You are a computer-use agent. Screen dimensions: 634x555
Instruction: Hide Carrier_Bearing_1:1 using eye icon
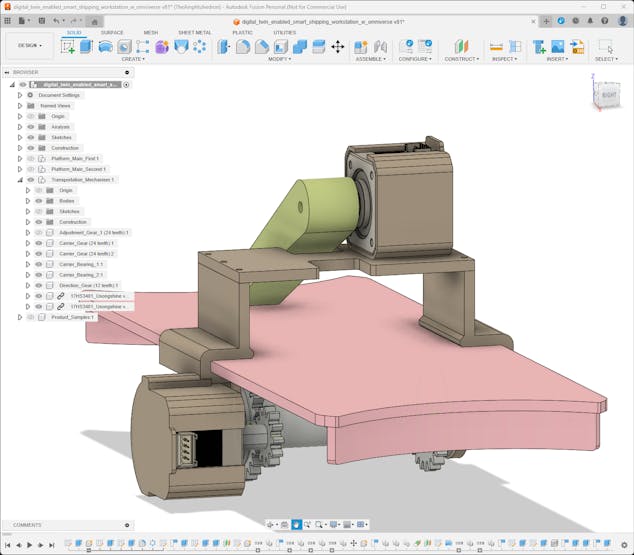[39, 264]
